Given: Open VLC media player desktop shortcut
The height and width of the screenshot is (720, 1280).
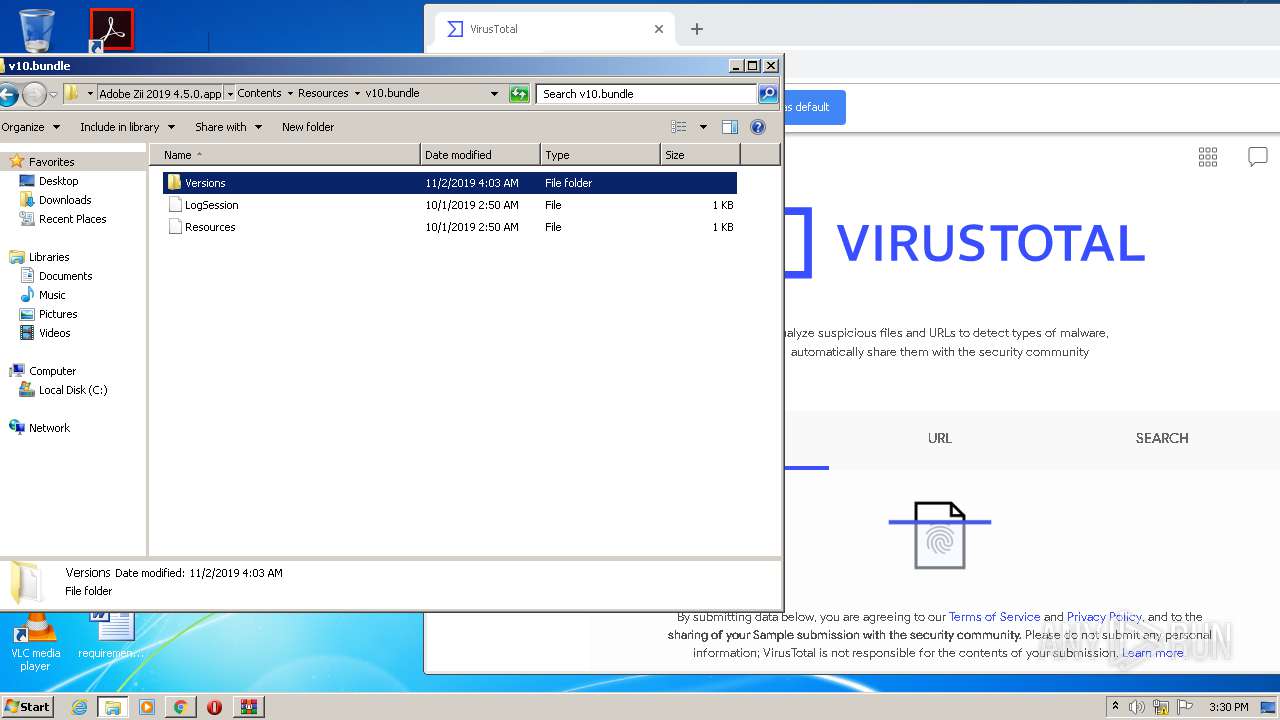Looking at the screenshot, I should (x=35, y=643).
